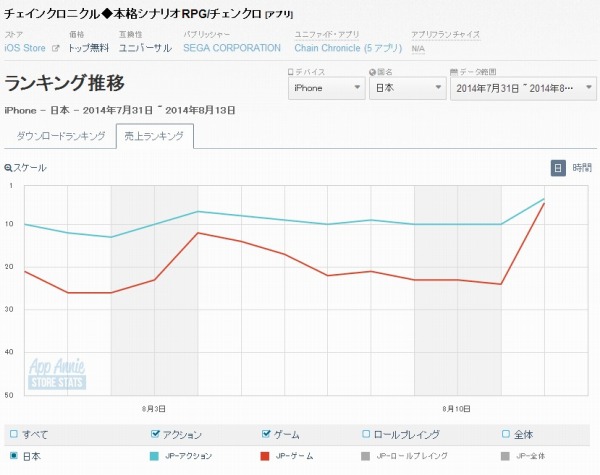The image size is (600, 475).
Task: Open the SEGA CORPORATION publisher link
Action: [232, 48]
